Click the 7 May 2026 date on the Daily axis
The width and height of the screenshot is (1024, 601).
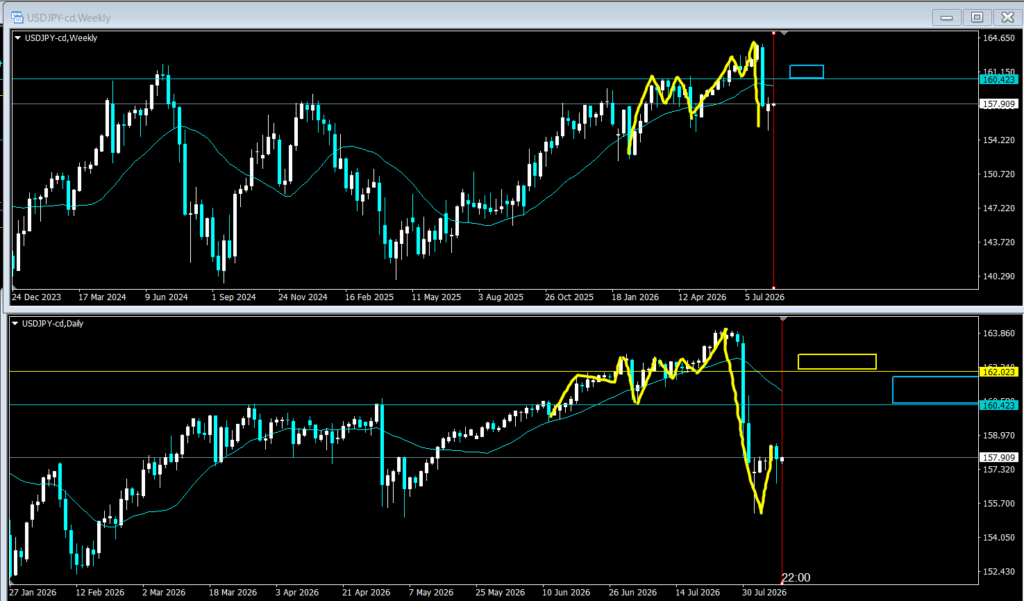432,593
